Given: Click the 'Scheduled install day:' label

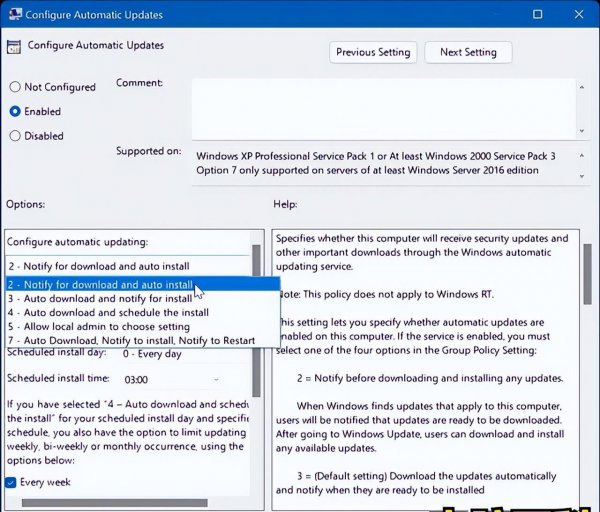Looking at the screenshot, I should pos(57,352).
